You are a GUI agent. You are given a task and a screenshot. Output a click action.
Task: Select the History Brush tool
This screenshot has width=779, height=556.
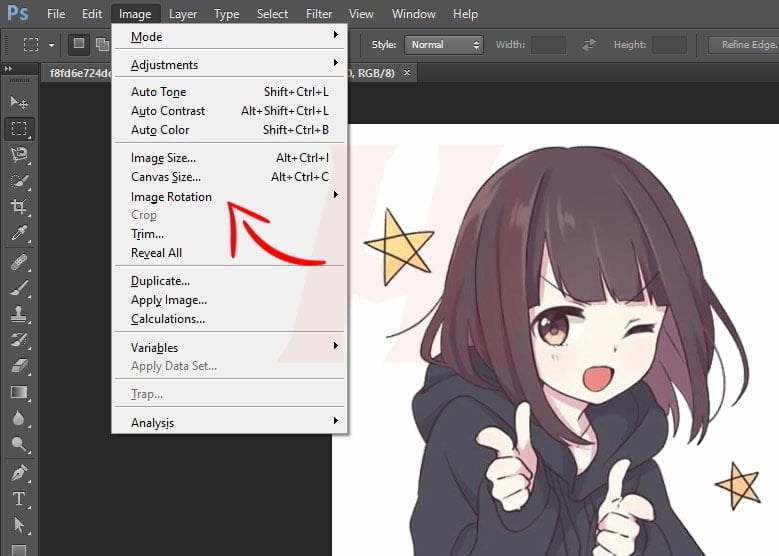[19, 340]
